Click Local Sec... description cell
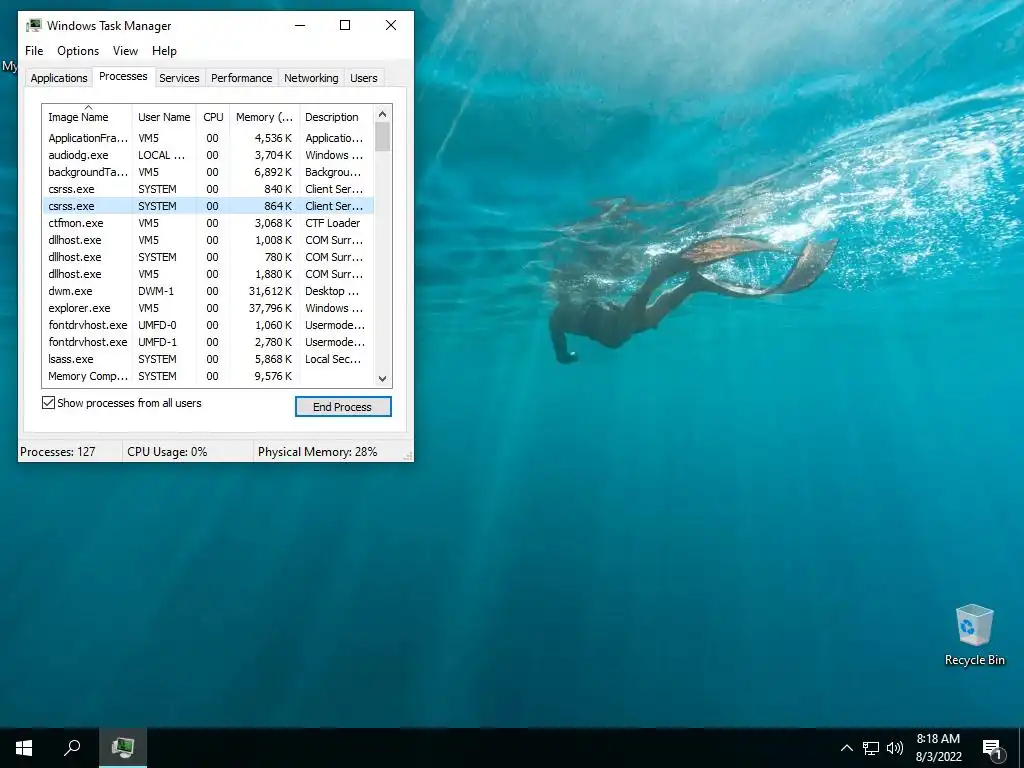The height and width of the screenshot is (768, 1024). [333, 359]
